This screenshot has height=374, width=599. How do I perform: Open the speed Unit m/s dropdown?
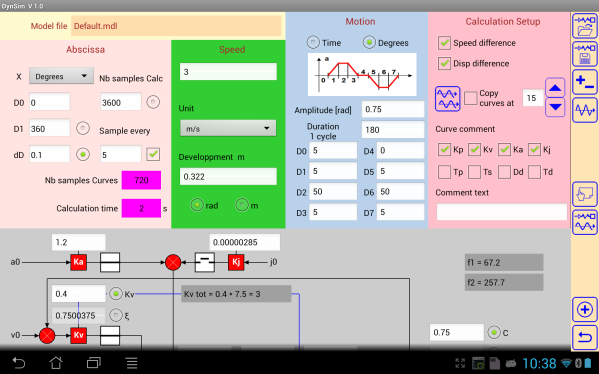[x=228, y=129]
